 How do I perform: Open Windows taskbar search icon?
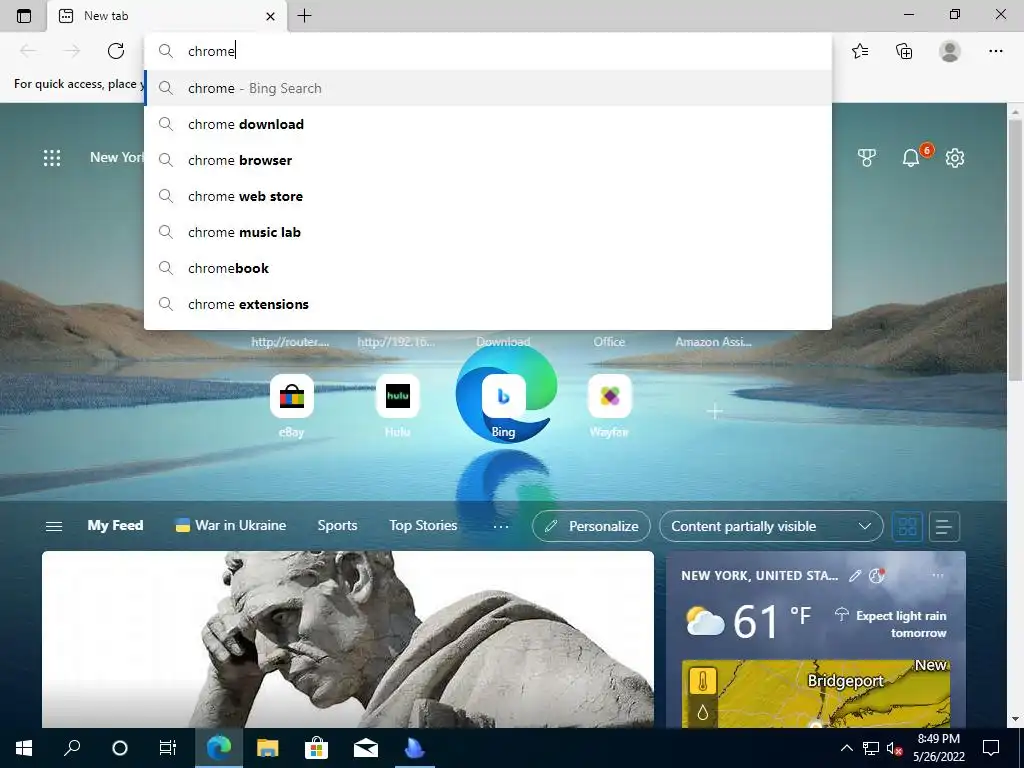(72, 748)
